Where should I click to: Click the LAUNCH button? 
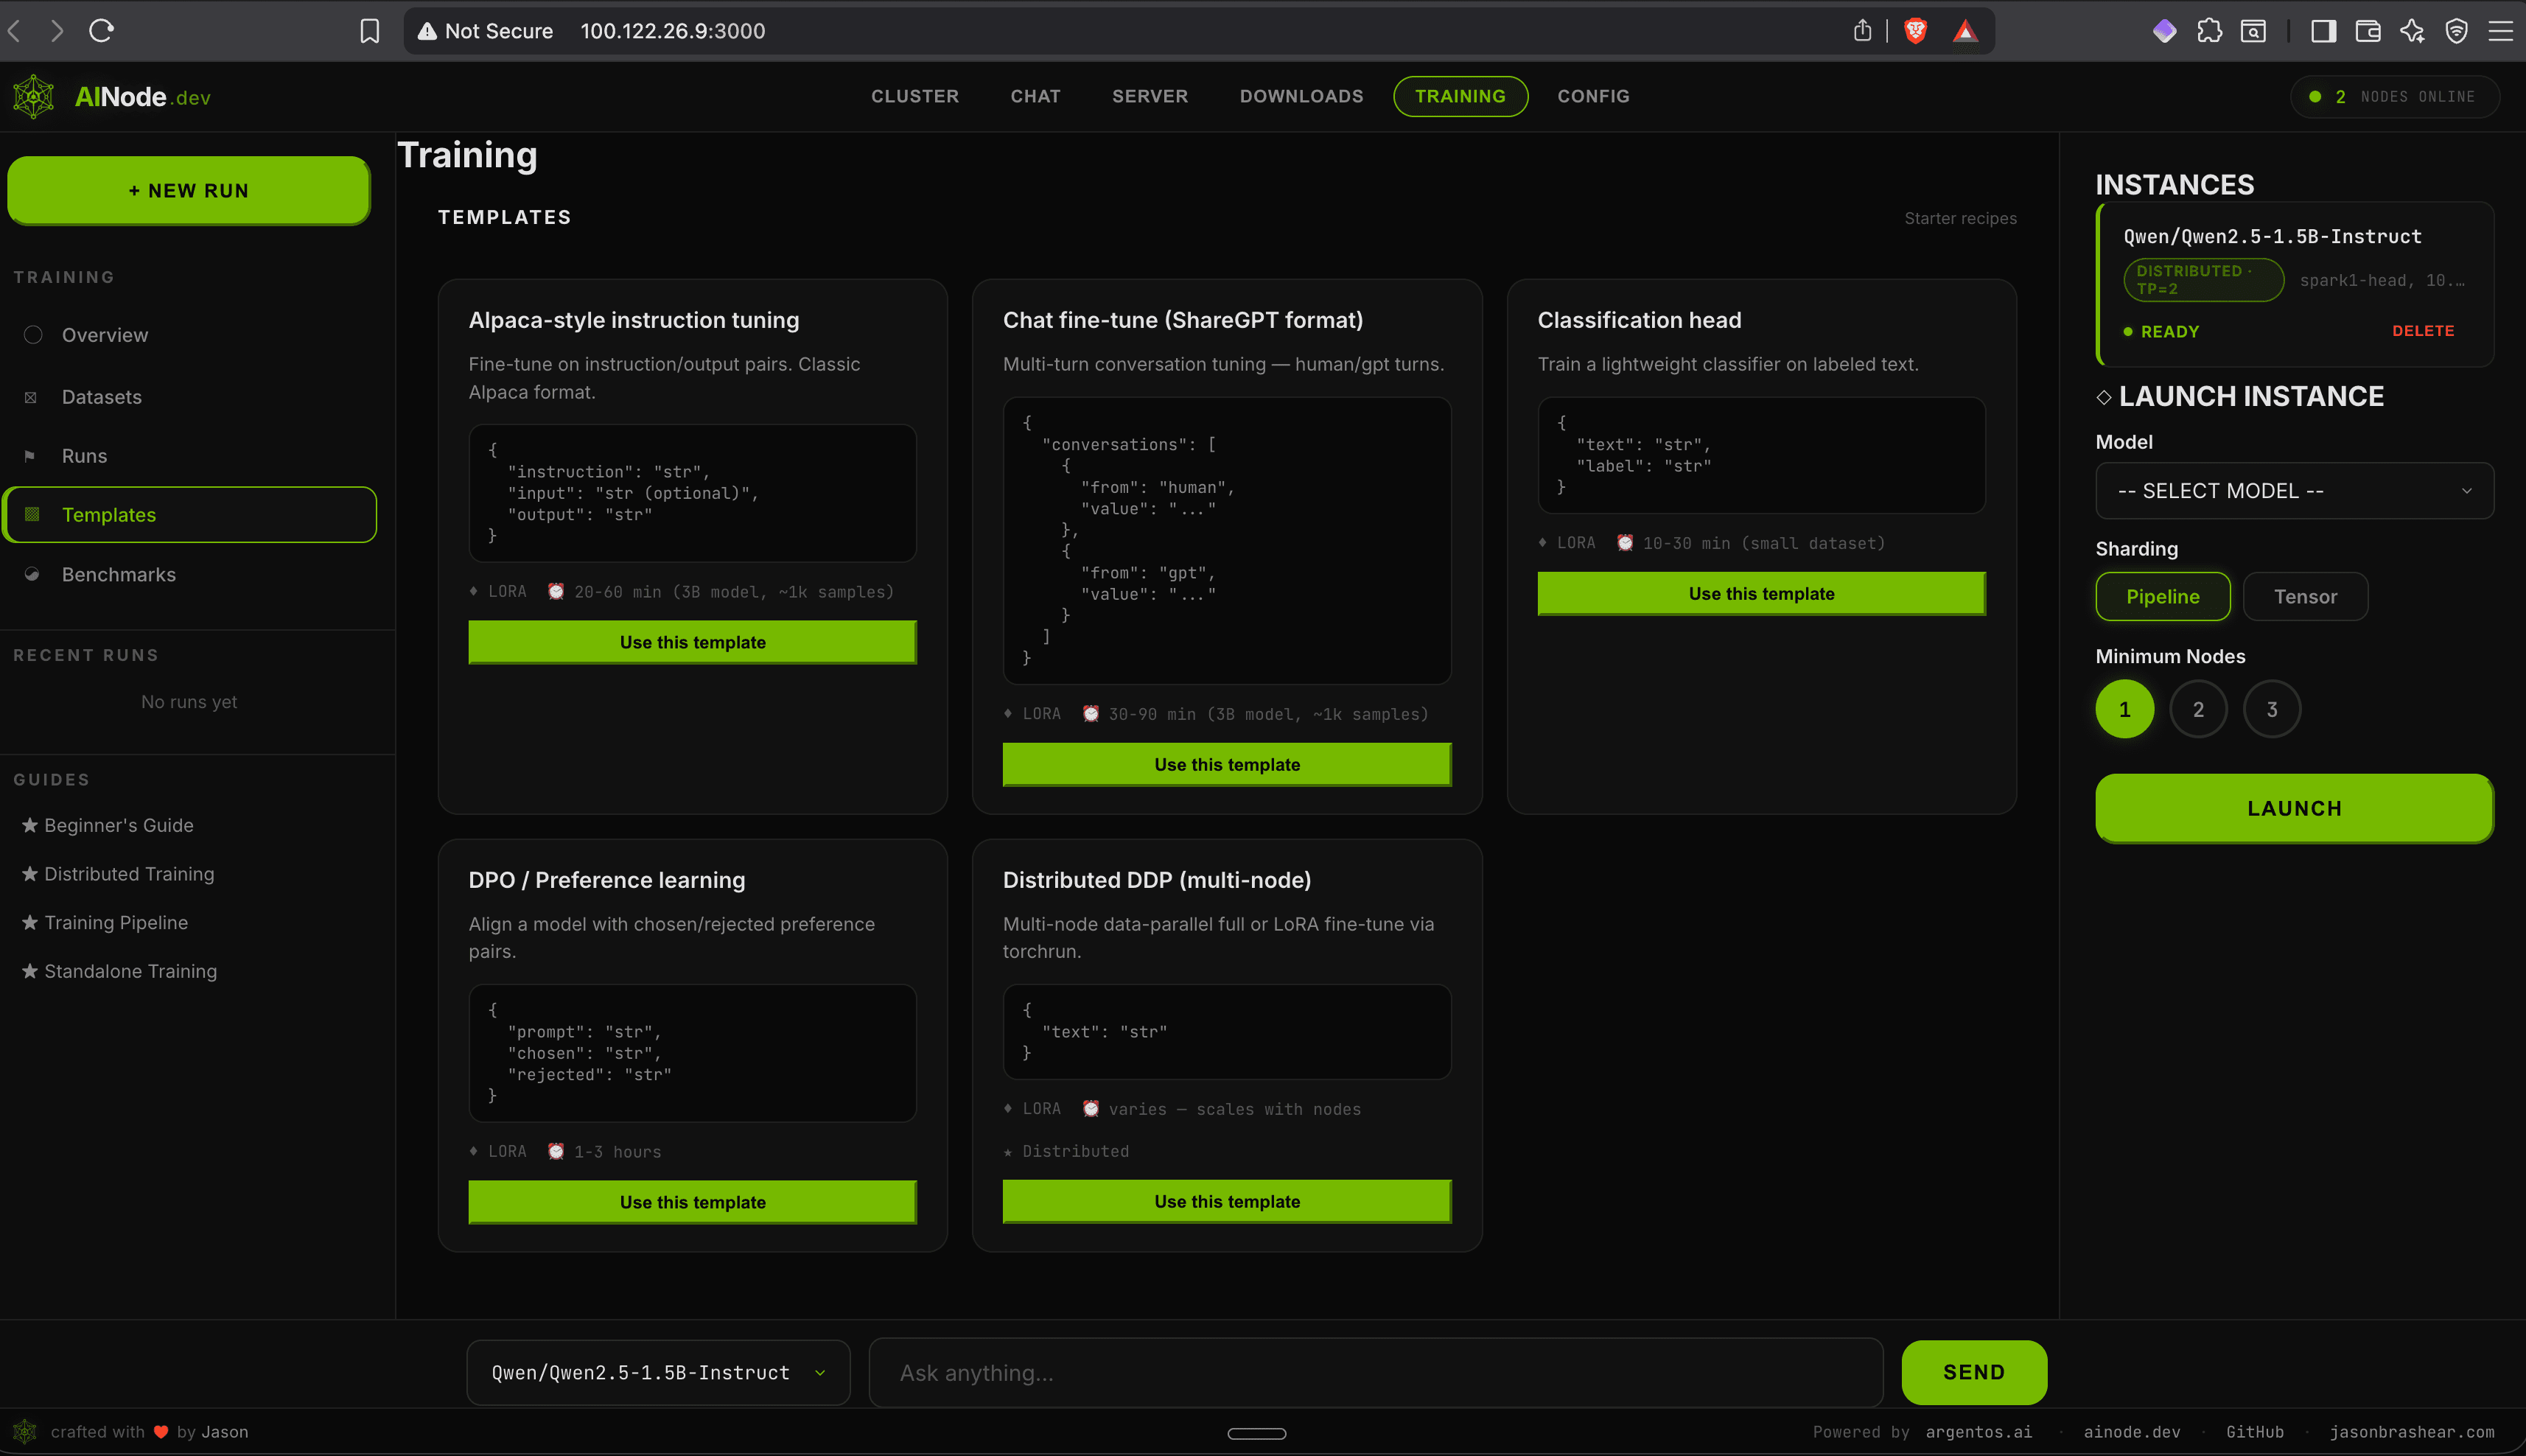coord(2294,808)
